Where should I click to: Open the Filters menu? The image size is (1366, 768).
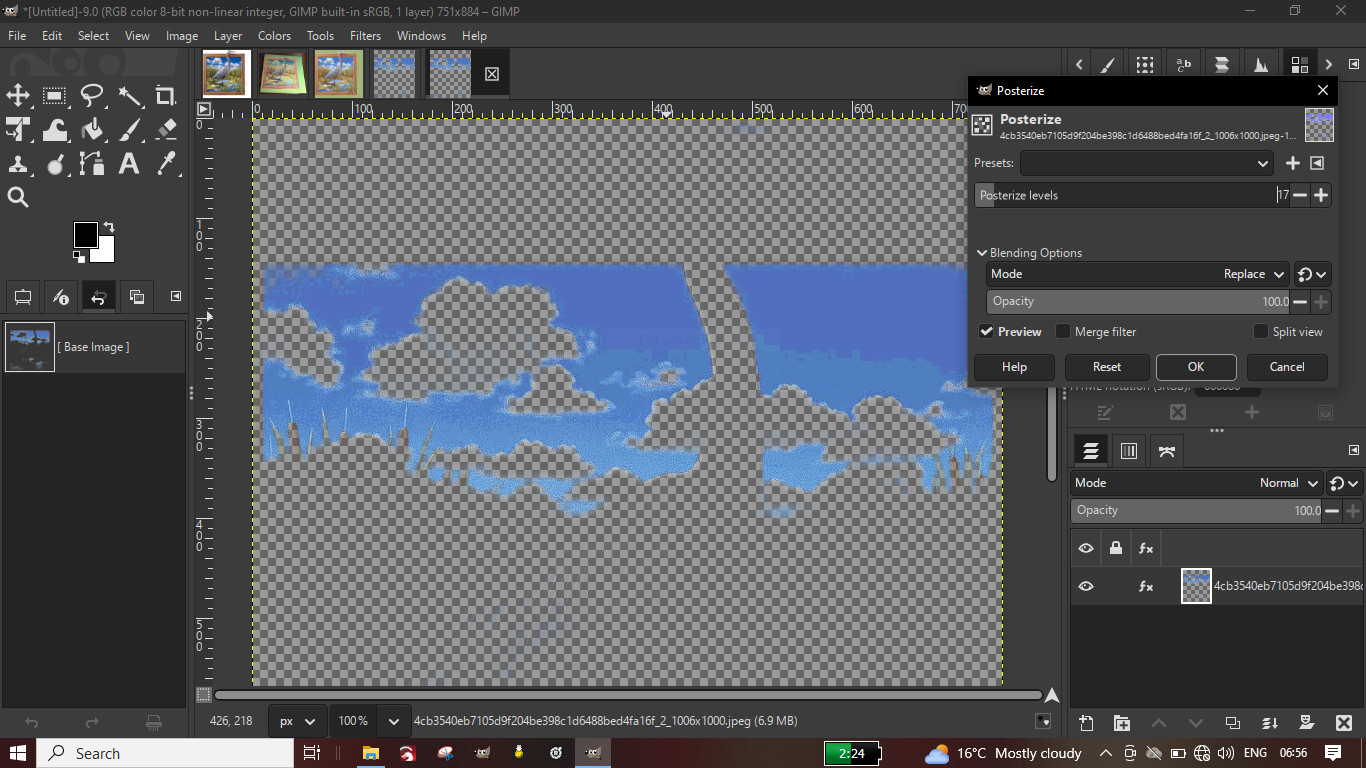tap(365, 35)
